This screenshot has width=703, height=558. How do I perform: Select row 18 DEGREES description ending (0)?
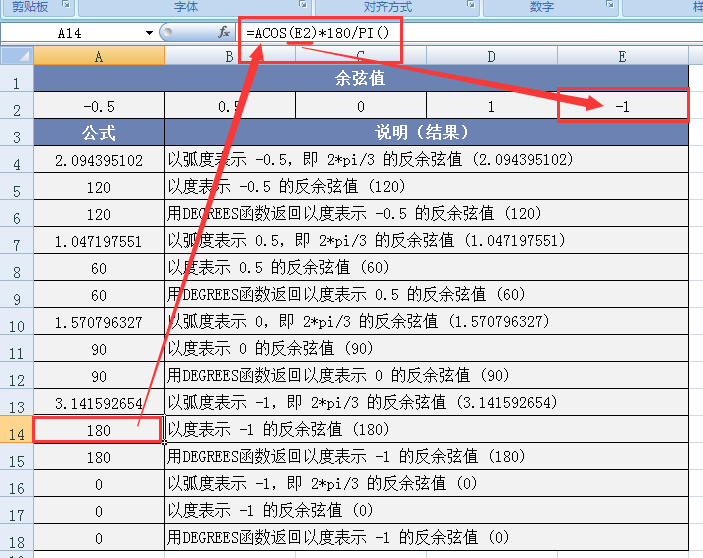click(426, 537)
